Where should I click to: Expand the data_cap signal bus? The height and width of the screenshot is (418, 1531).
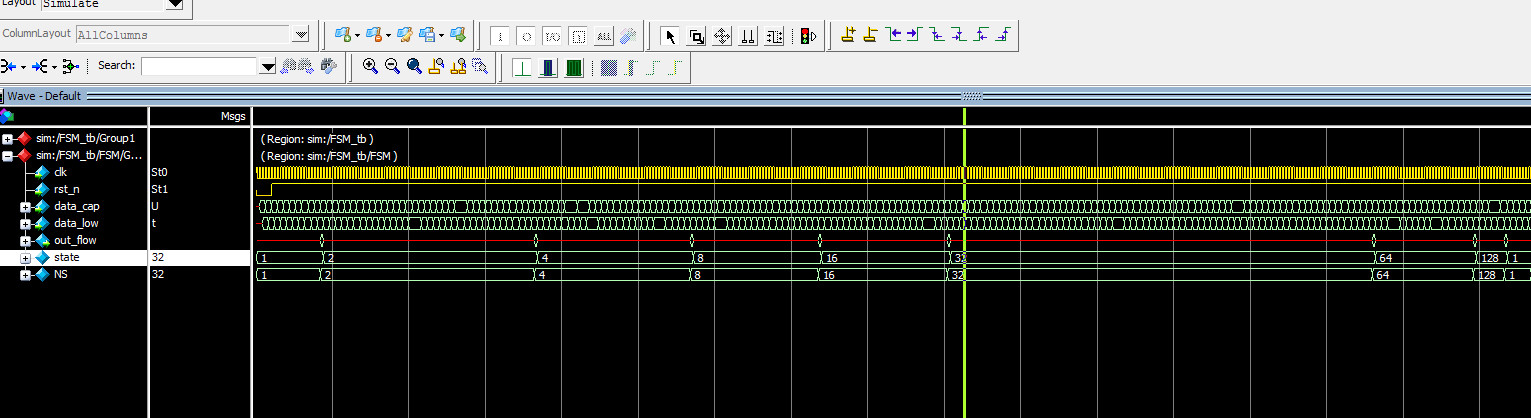coord(25,206)
